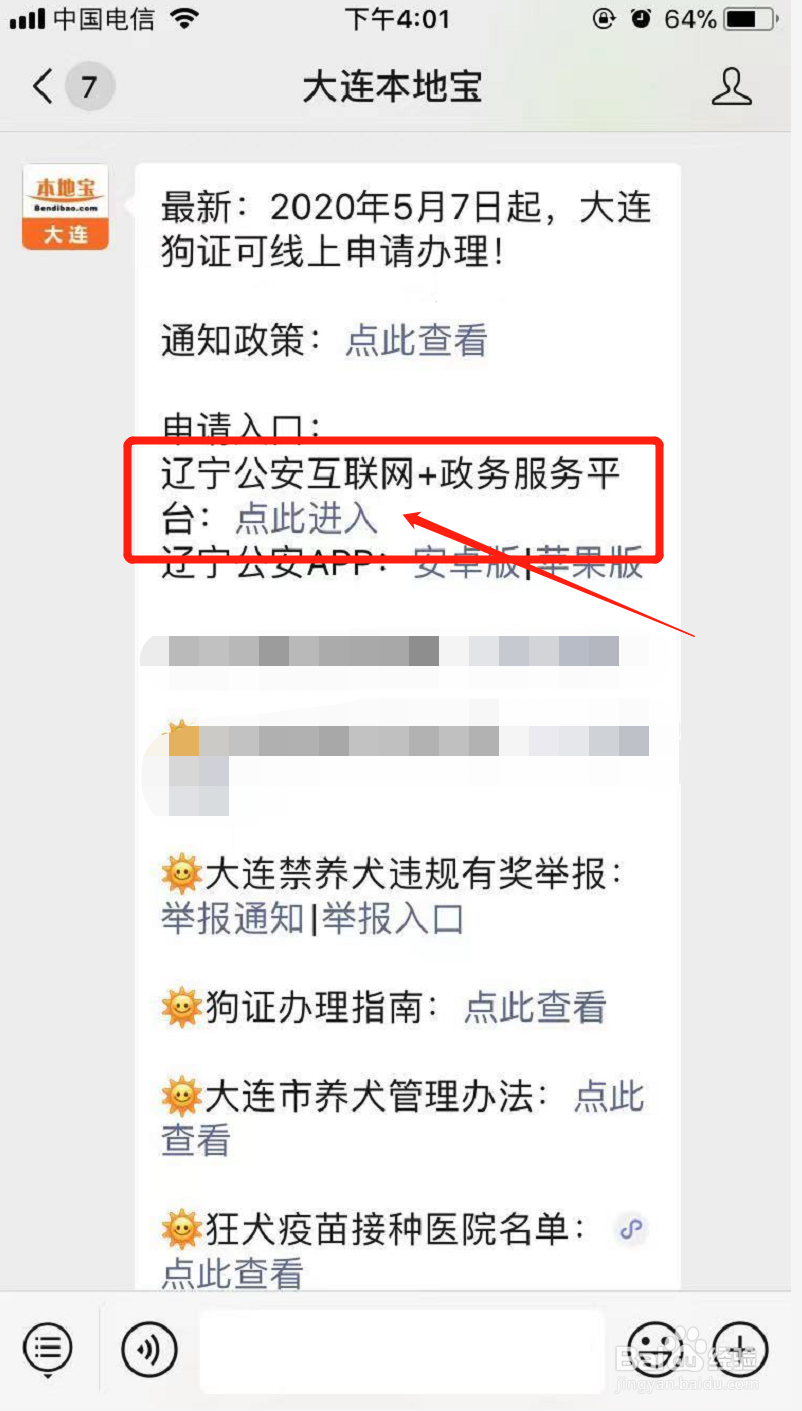The height and width of the screenshot is (1411, 802).
Task: Open 点此查看 link for 狂犬疫苗接种医院名单
Action: (233, 1273)
